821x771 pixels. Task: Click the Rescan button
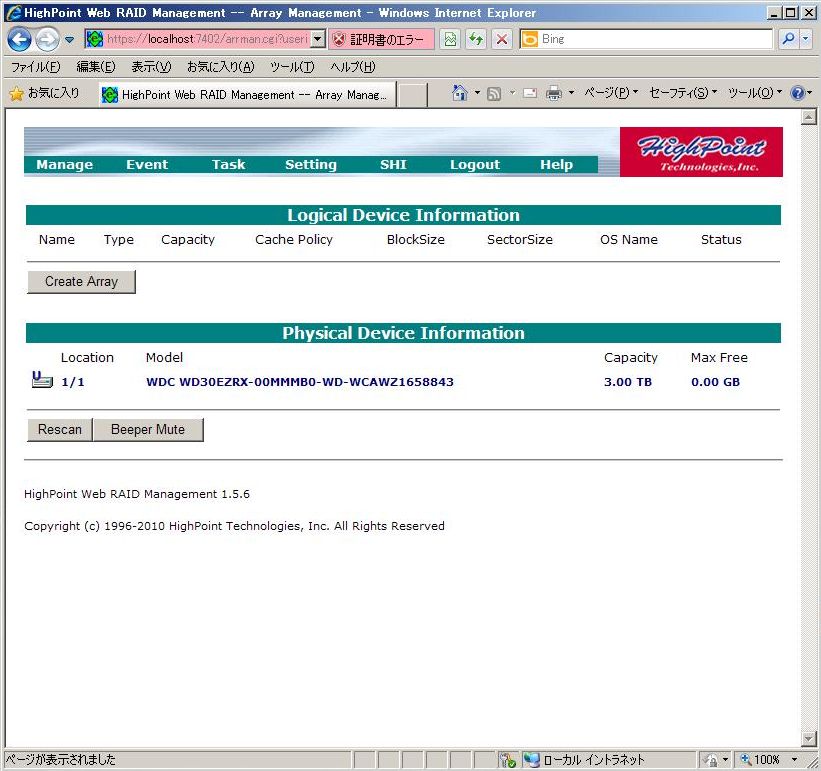coord(60,430)
